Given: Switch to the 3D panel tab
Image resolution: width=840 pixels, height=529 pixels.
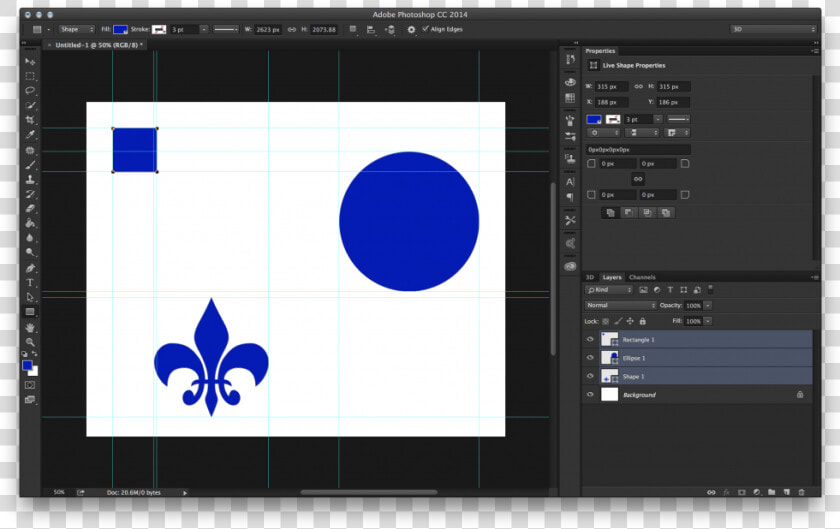Looking at the screenshot, I should [590, 277].
